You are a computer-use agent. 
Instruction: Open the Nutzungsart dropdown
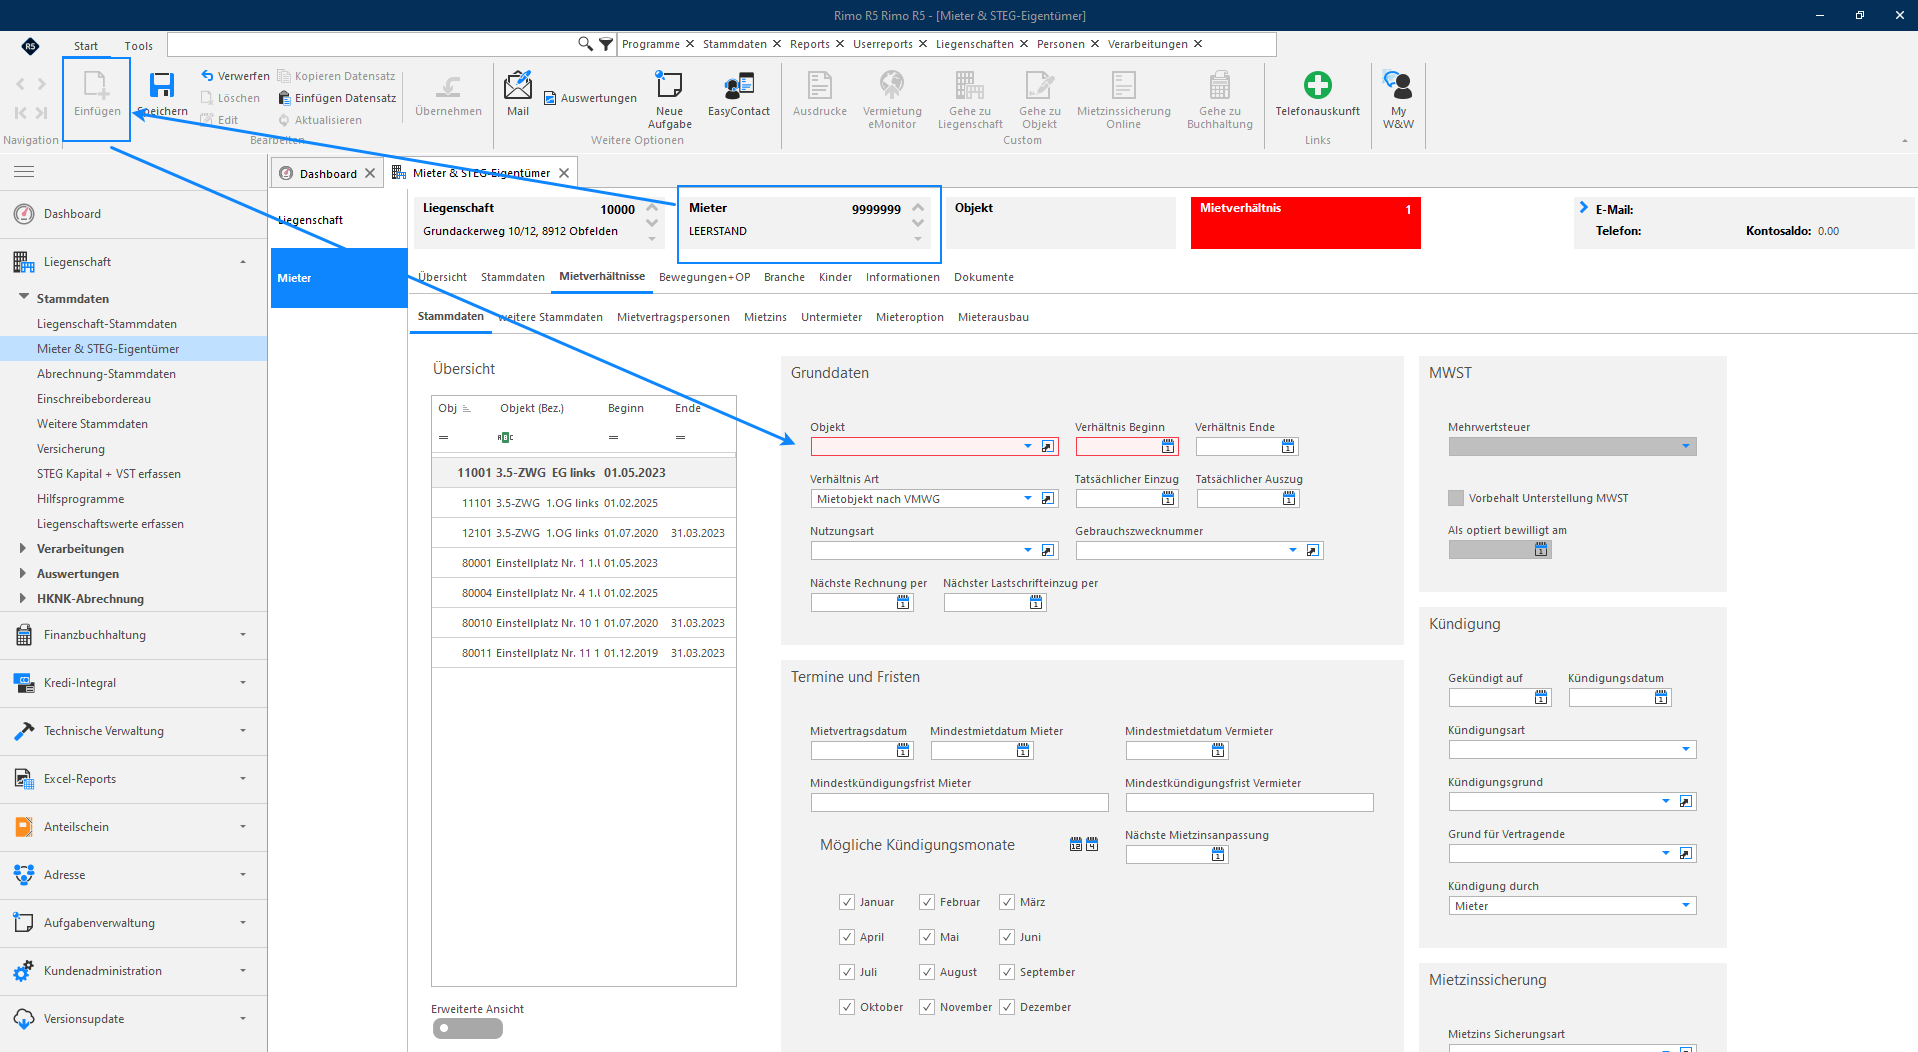(1027, 551)
